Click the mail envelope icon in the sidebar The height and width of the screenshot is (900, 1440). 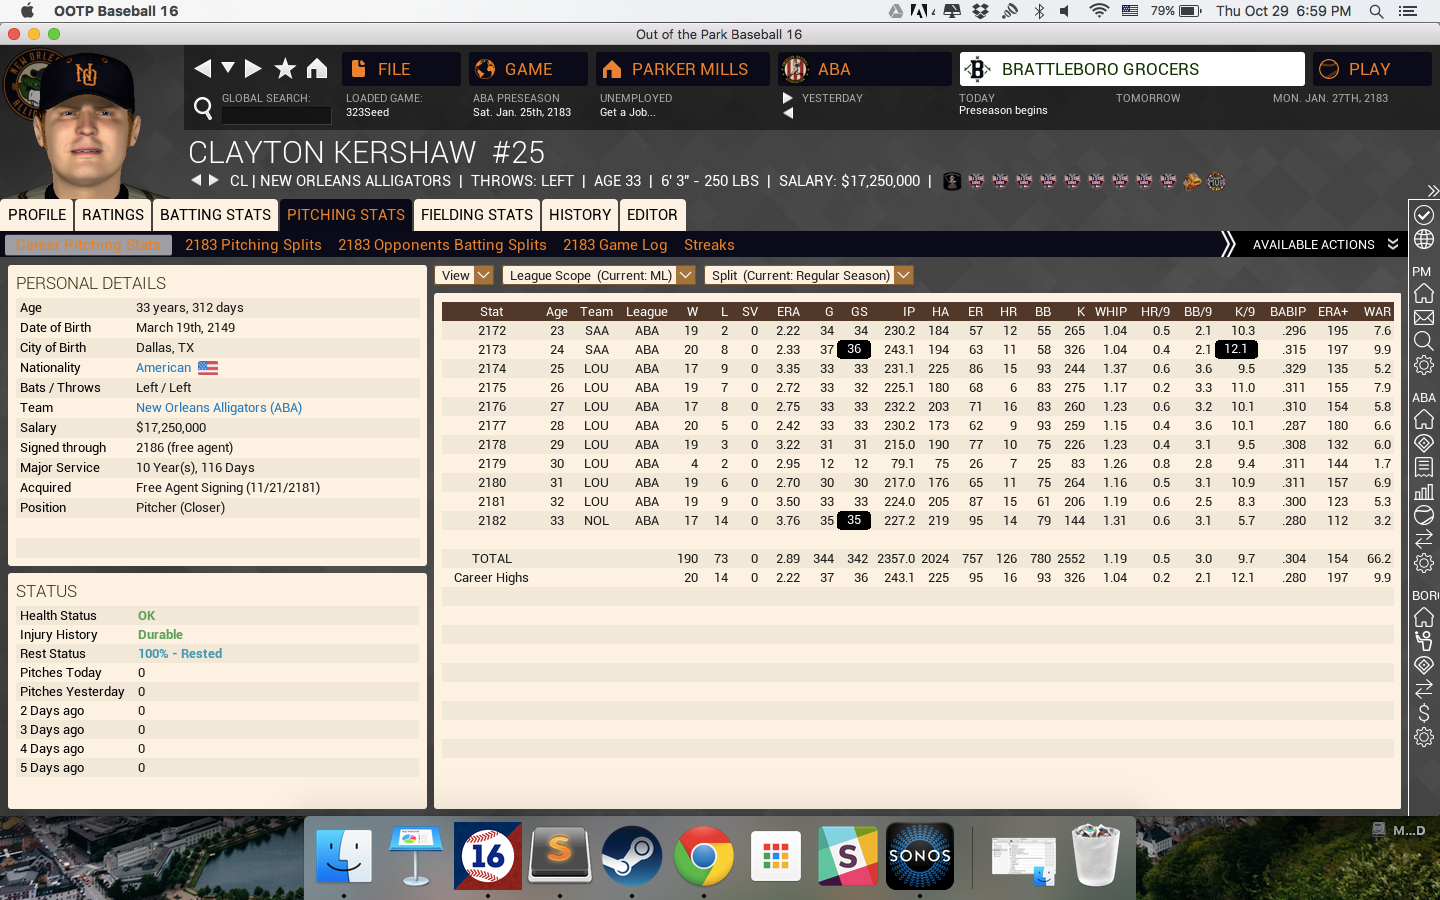click(1424, 318)
